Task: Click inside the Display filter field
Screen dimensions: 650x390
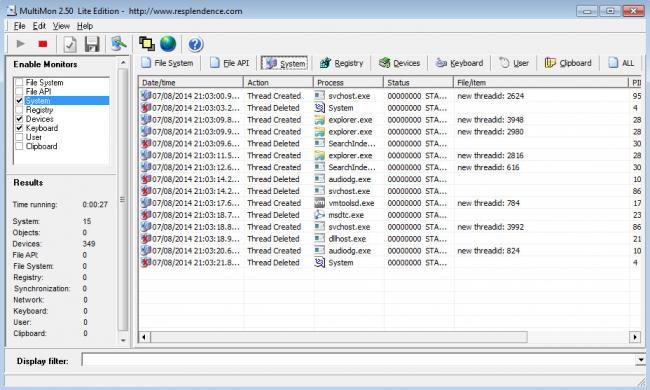Action: (x=359, y=360)
